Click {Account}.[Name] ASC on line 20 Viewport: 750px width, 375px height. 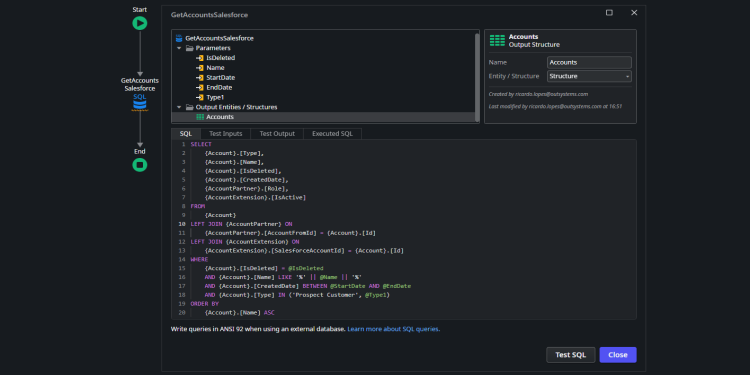240,313
